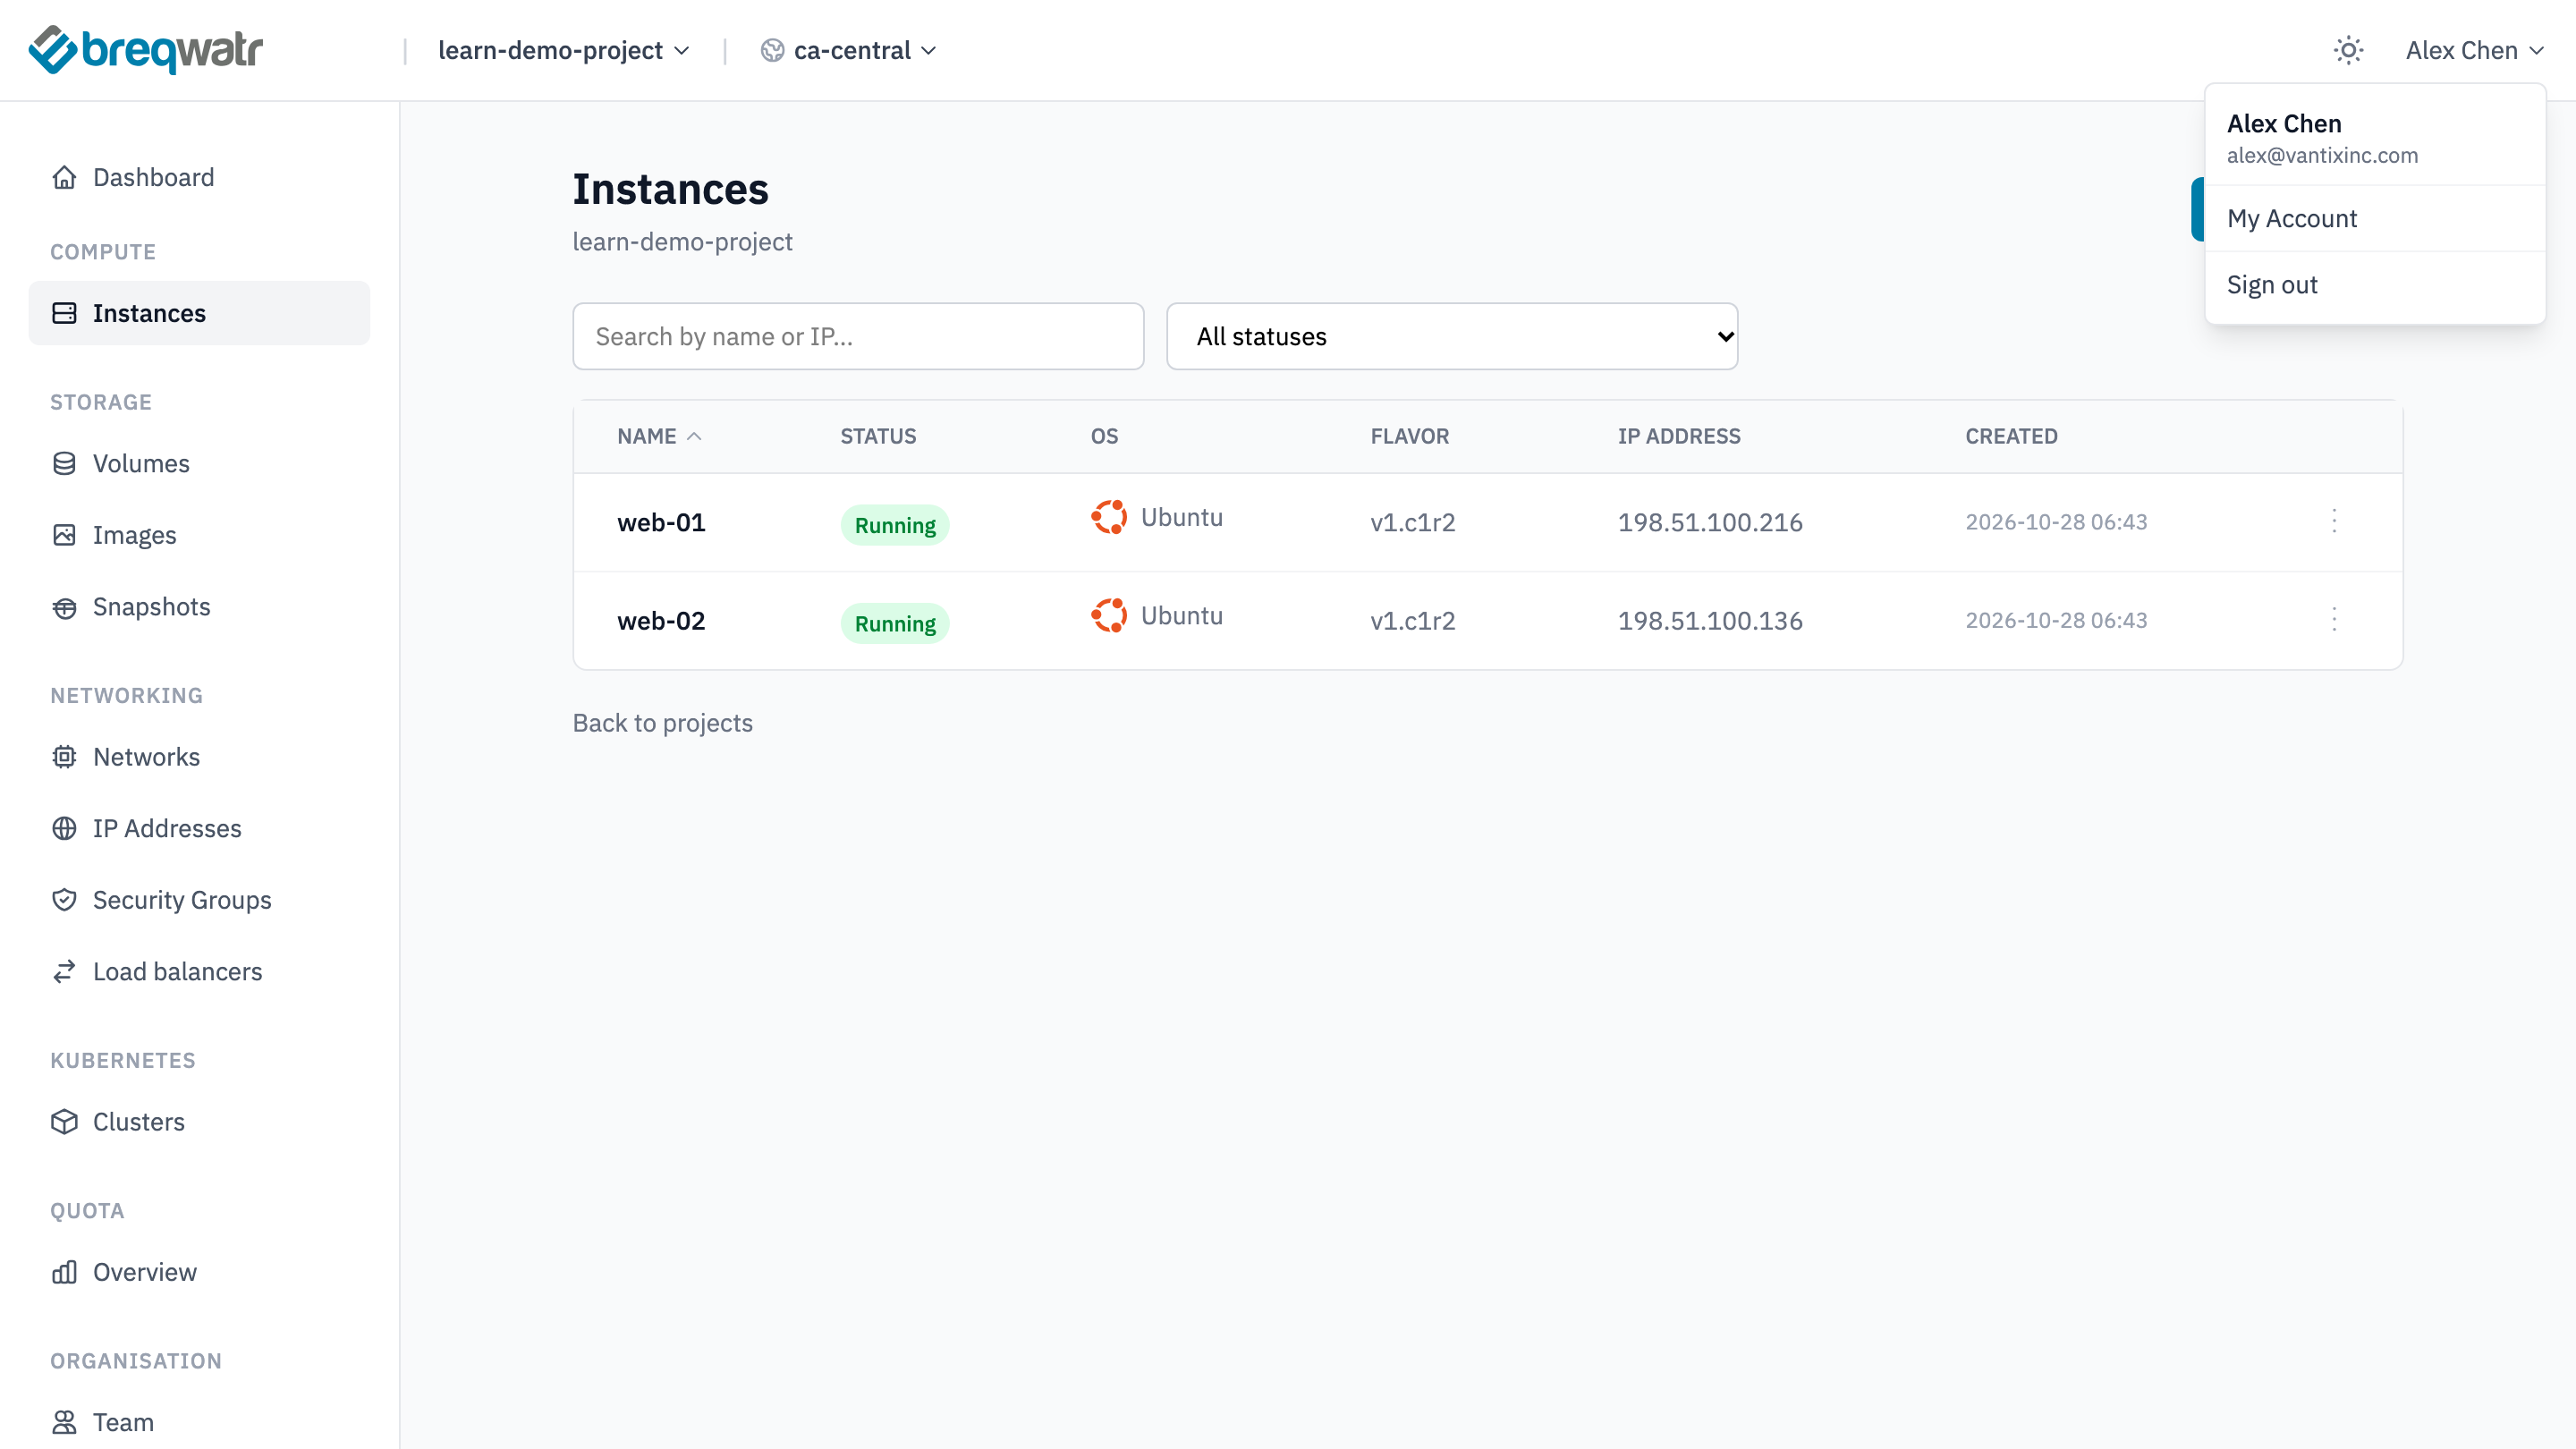This screenshot has width=2576, height=1449.
Task: Click the Ubuntu icon in web-02 row
Action: point(1109,615)
